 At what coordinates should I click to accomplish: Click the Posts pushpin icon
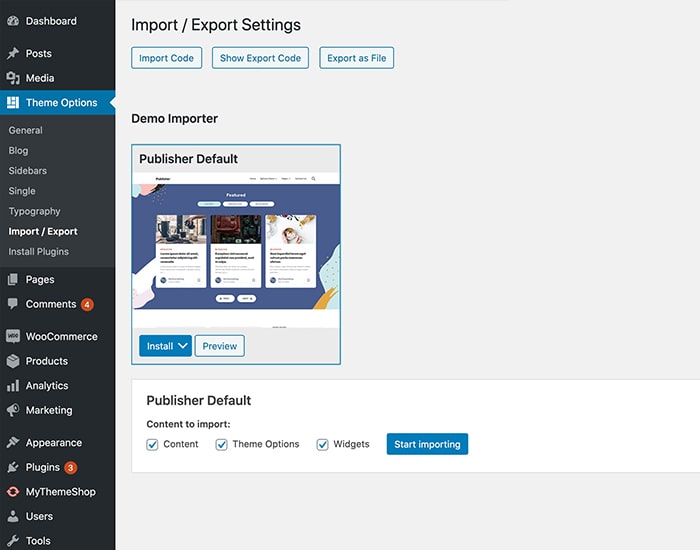coord(13,54)
